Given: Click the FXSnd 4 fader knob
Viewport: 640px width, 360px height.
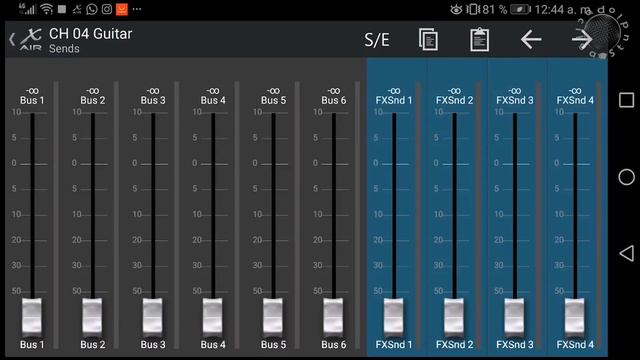Looking at the screenshot, I should (575, 316).
